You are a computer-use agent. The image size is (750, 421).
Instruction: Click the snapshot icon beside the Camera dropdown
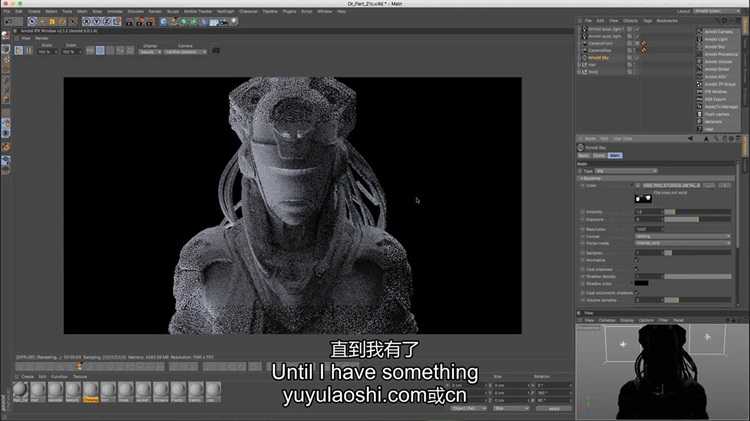(x=216, y=51)
